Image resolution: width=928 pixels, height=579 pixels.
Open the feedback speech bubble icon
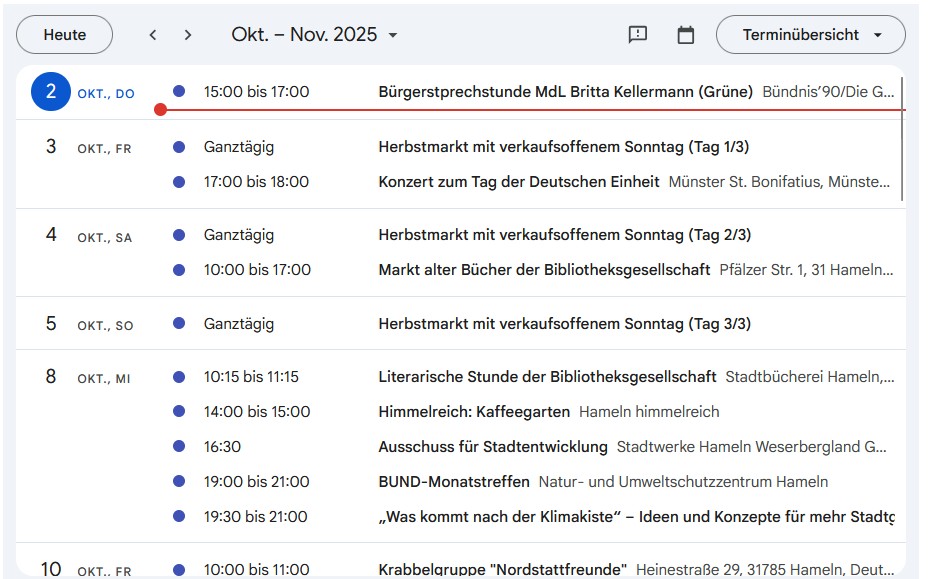[637, 35]
